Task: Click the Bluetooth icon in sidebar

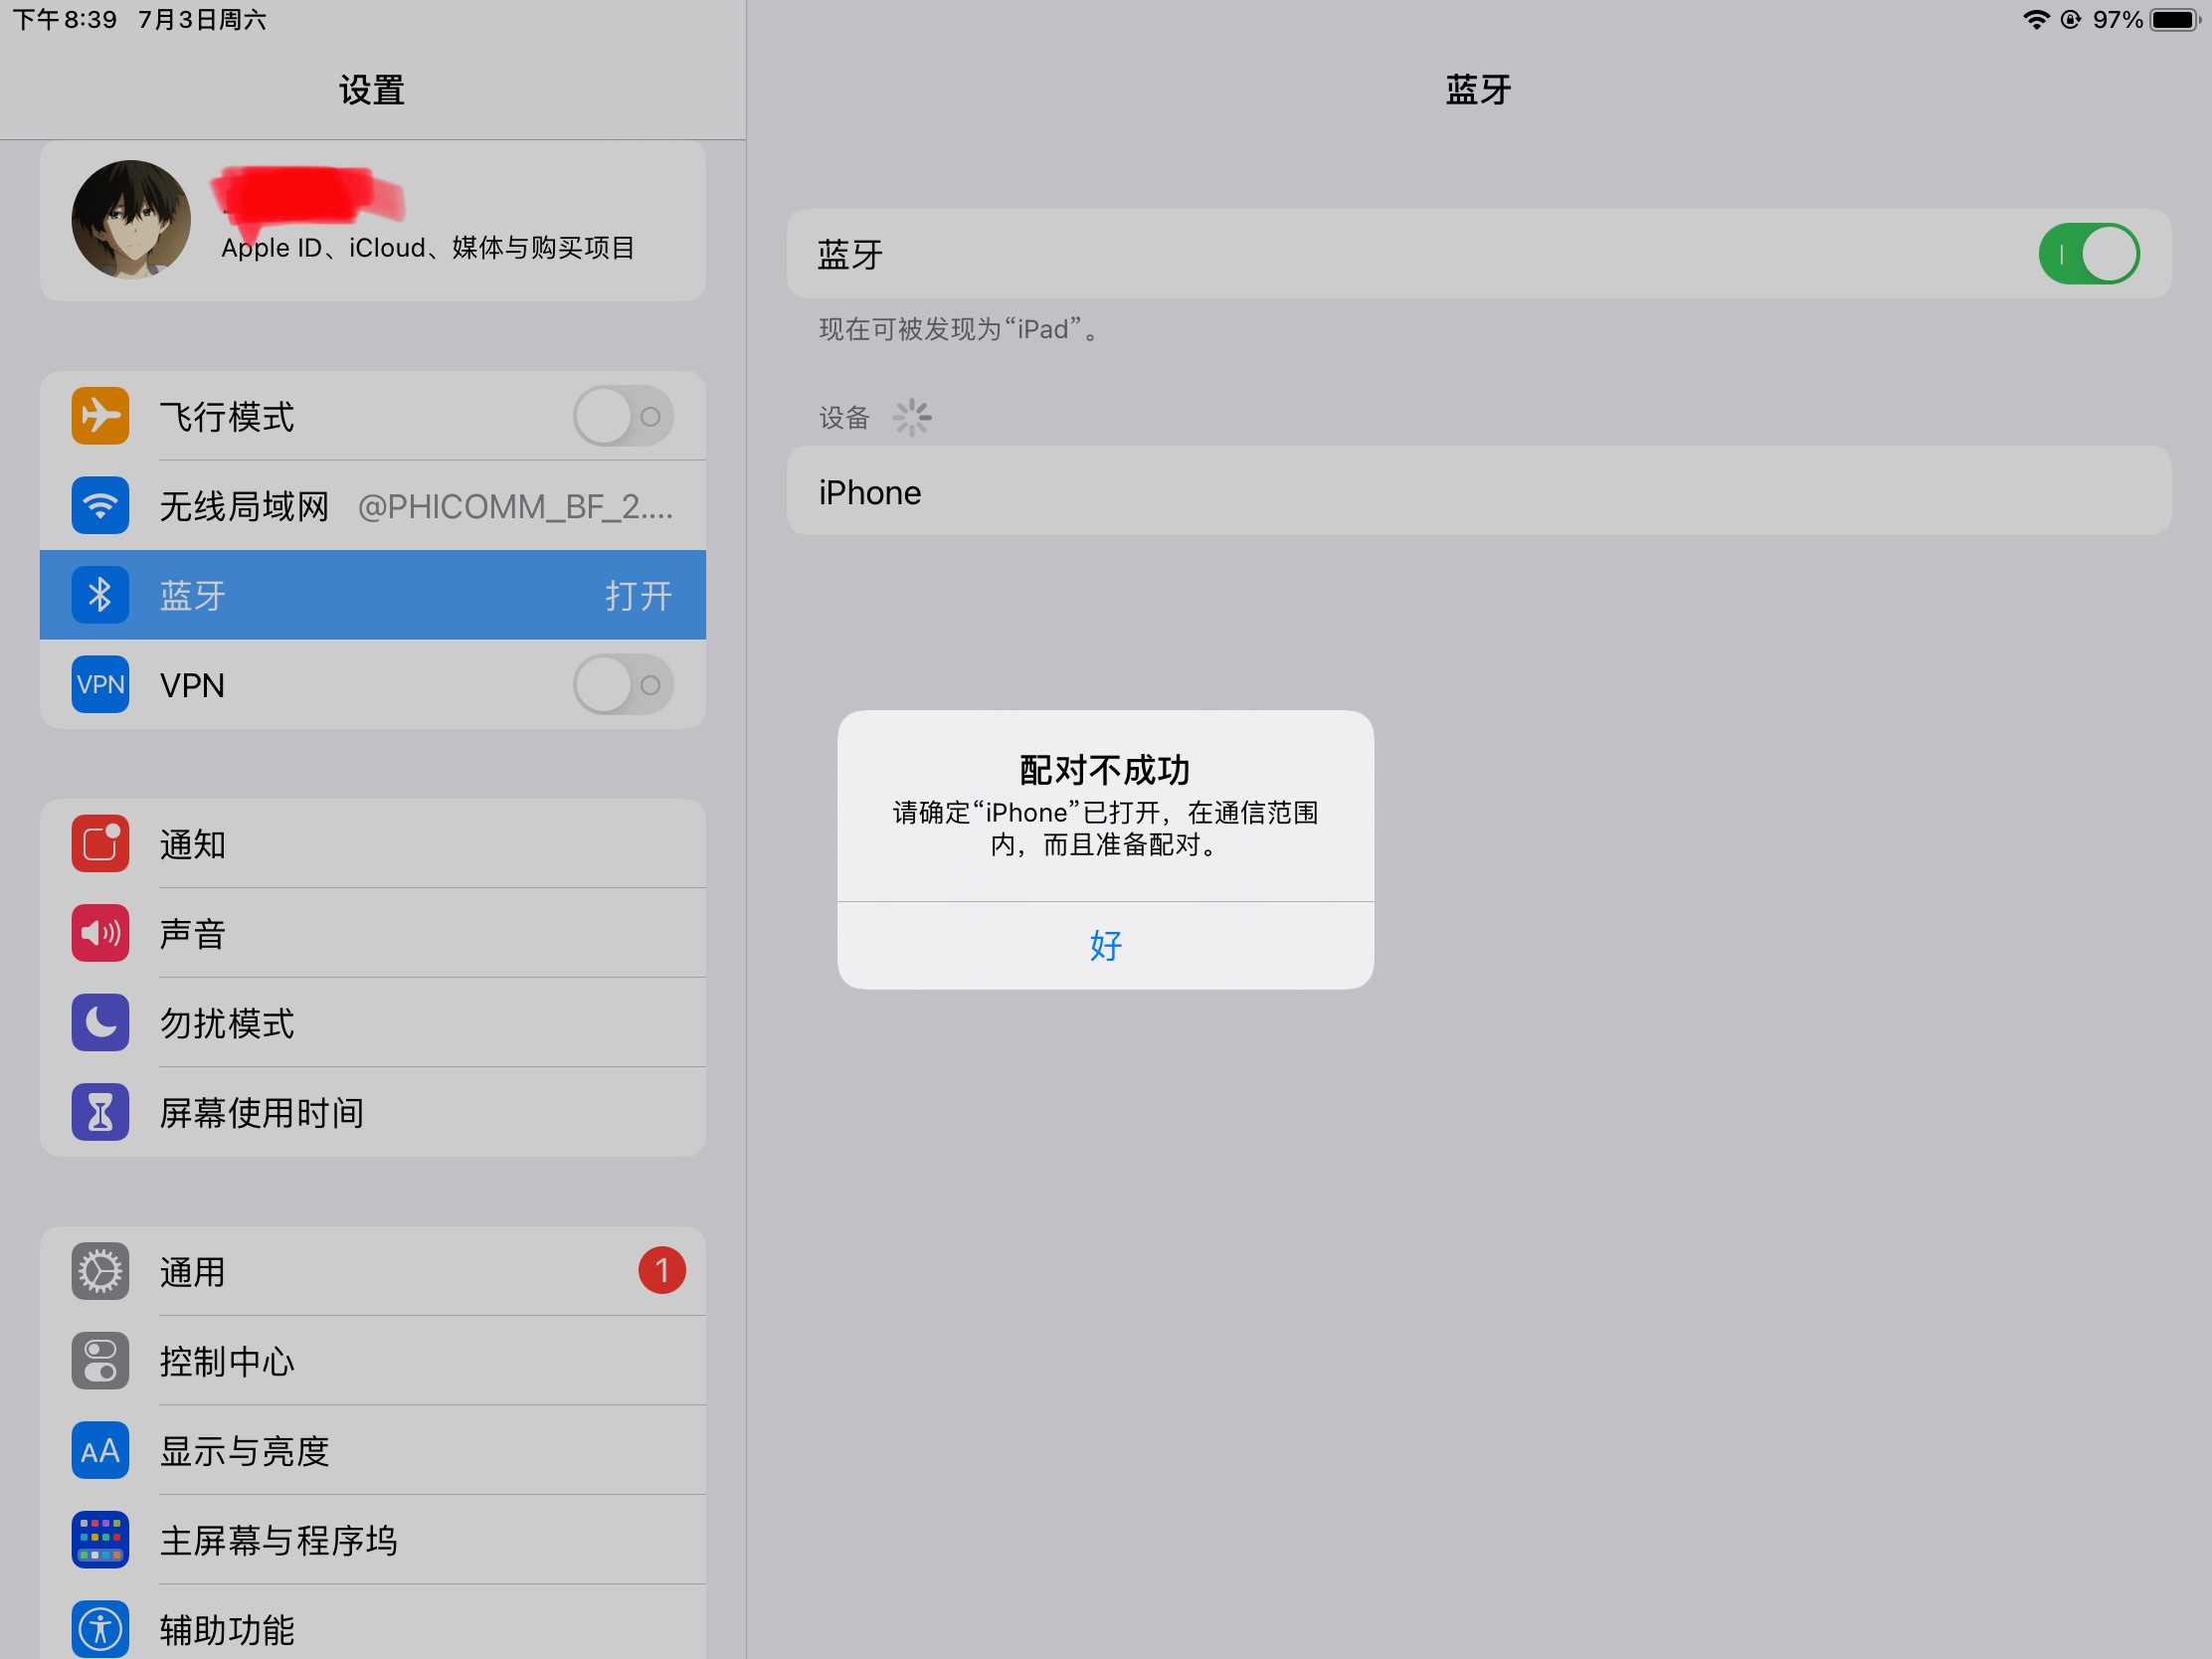Action: (100, 595)
